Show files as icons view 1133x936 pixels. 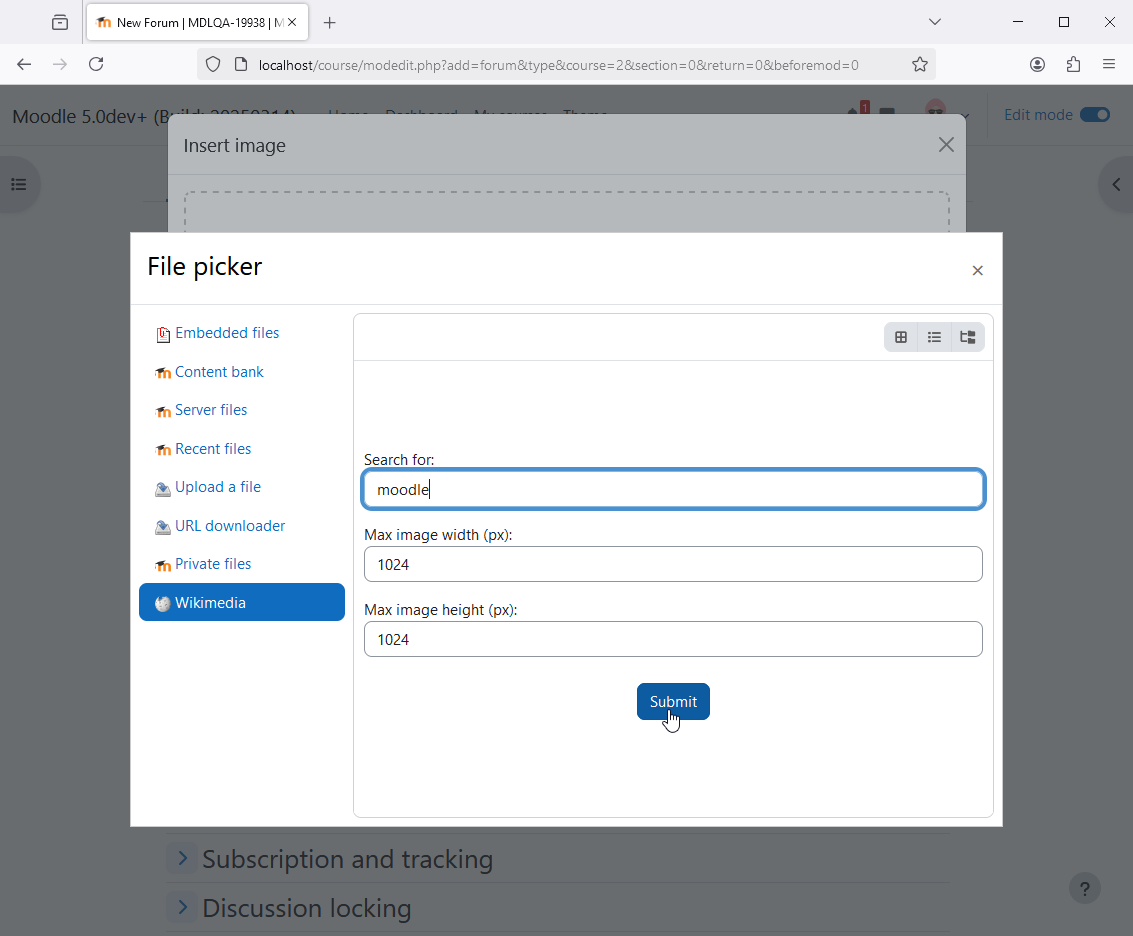click(x=900, y=337)
